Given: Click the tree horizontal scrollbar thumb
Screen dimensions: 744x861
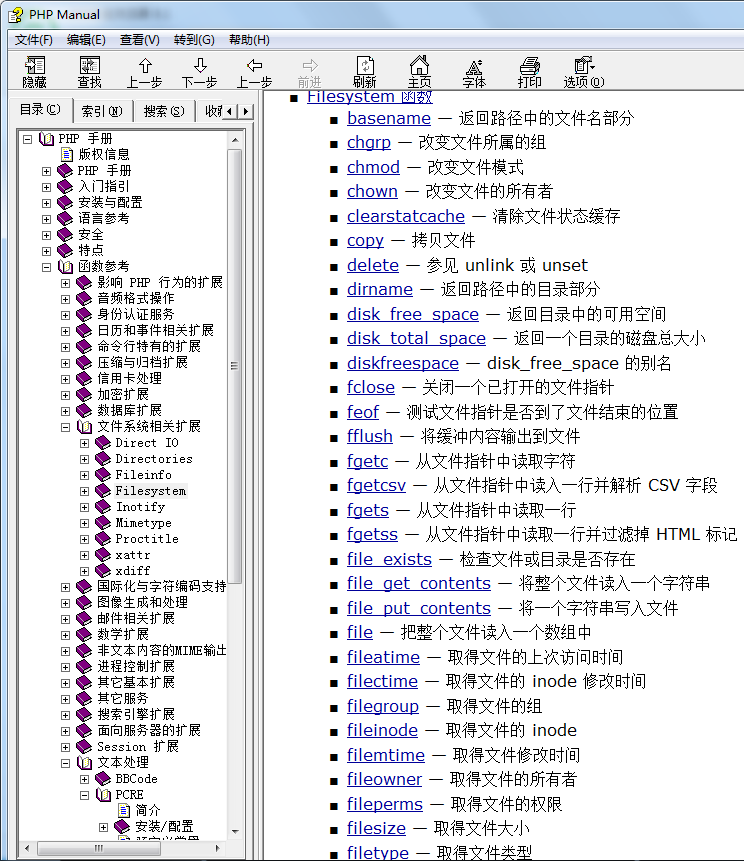Looking at the screenshot, I should (99, 848).
